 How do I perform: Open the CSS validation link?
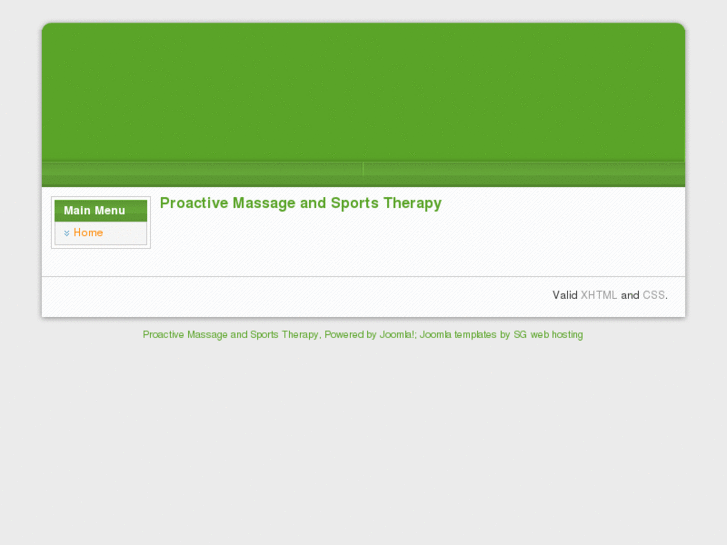tap(653, 295)
